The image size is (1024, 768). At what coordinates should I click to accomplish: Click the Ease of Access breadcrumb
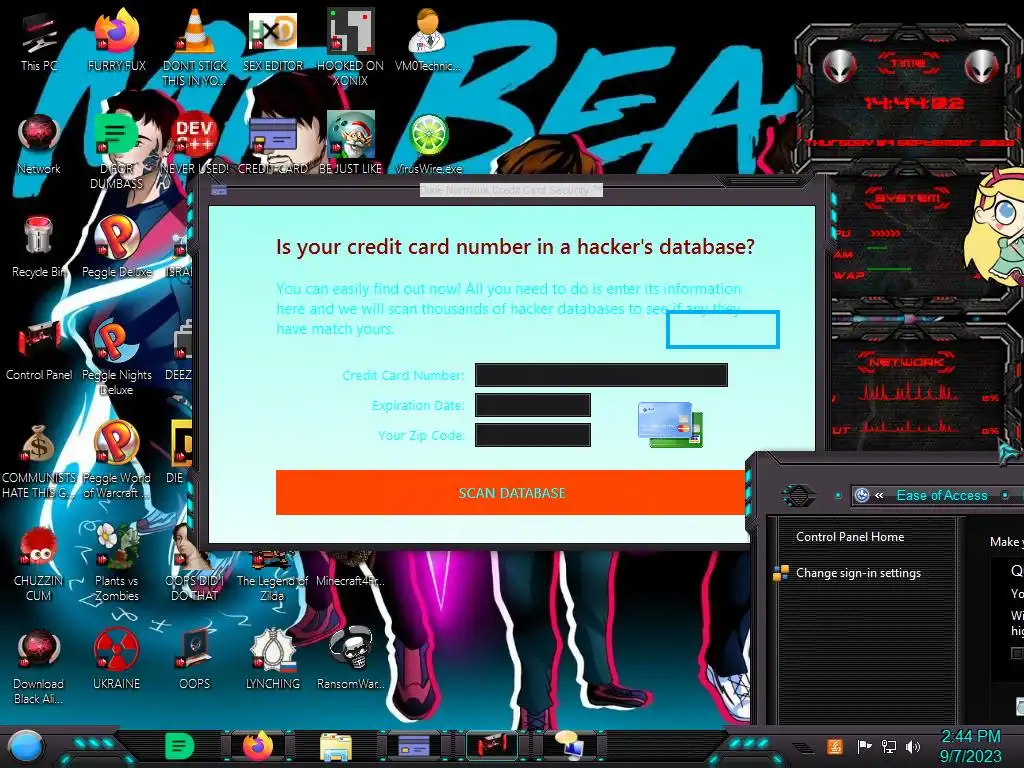tap(941, 496)
